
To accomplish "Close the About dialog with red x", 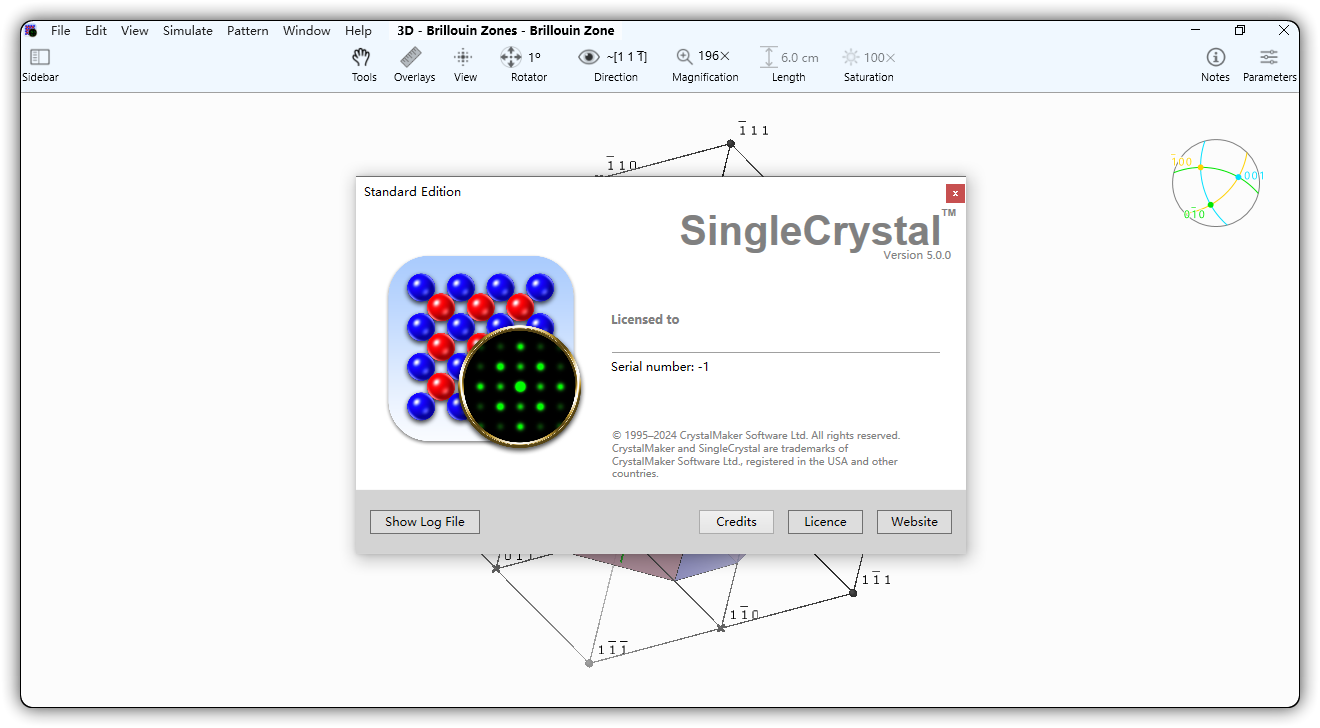I will click(955, 193).
